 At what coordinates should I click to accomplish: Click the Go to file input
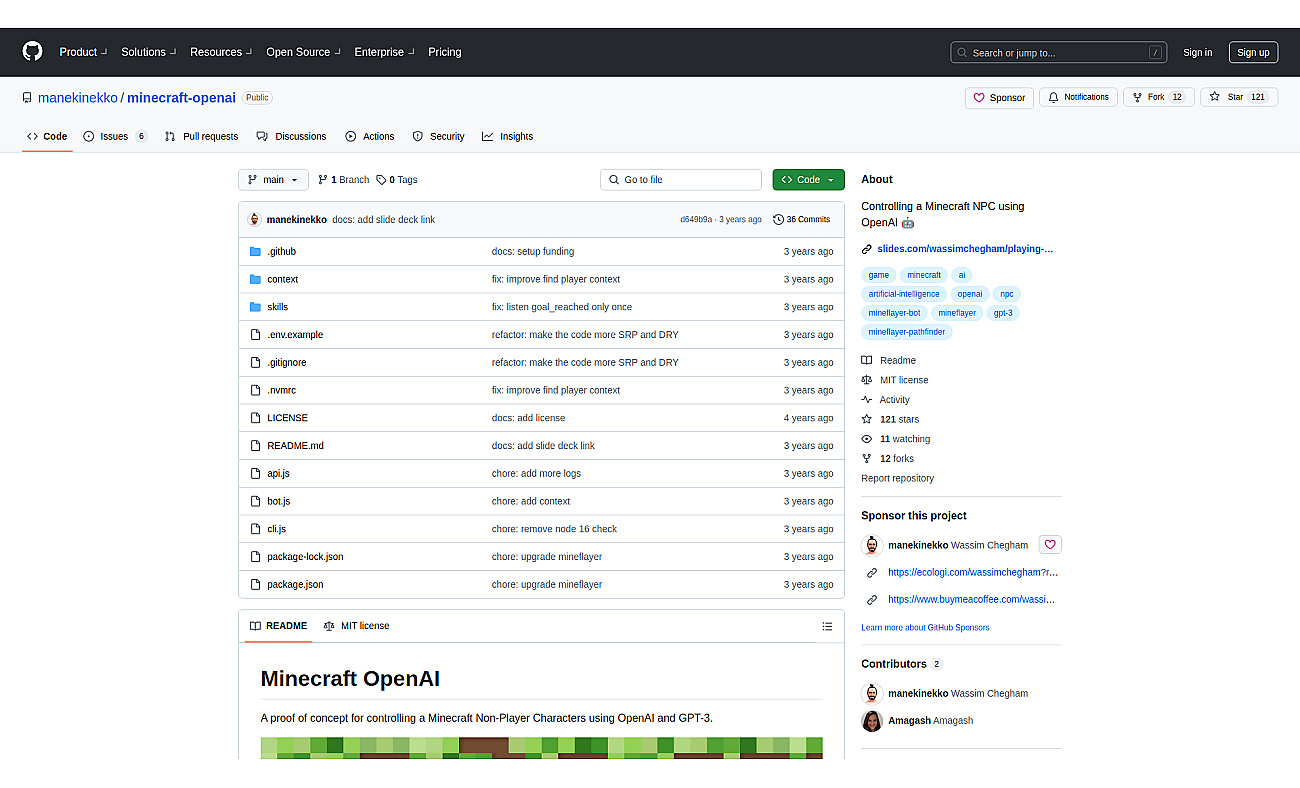tap(681, 180)
